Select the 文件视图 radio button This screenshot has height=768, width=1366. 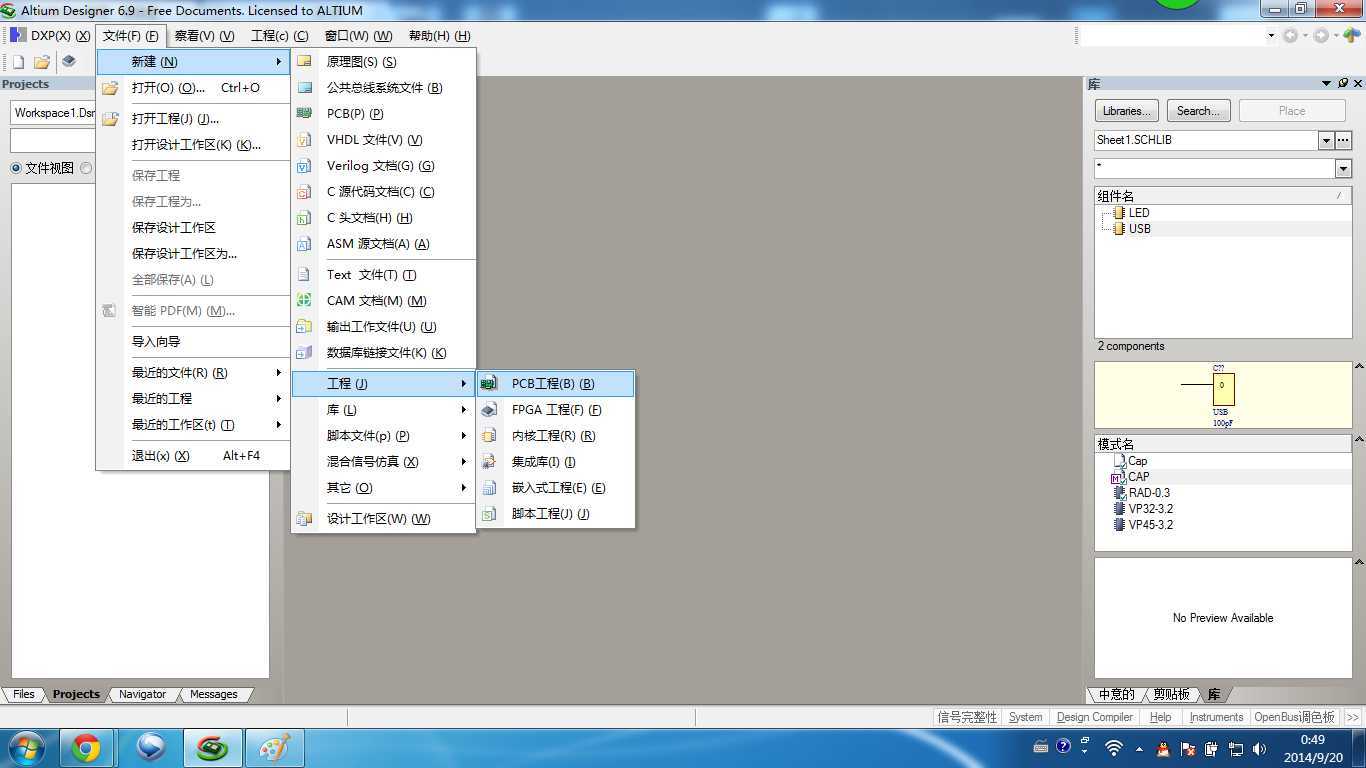[16, 168]
